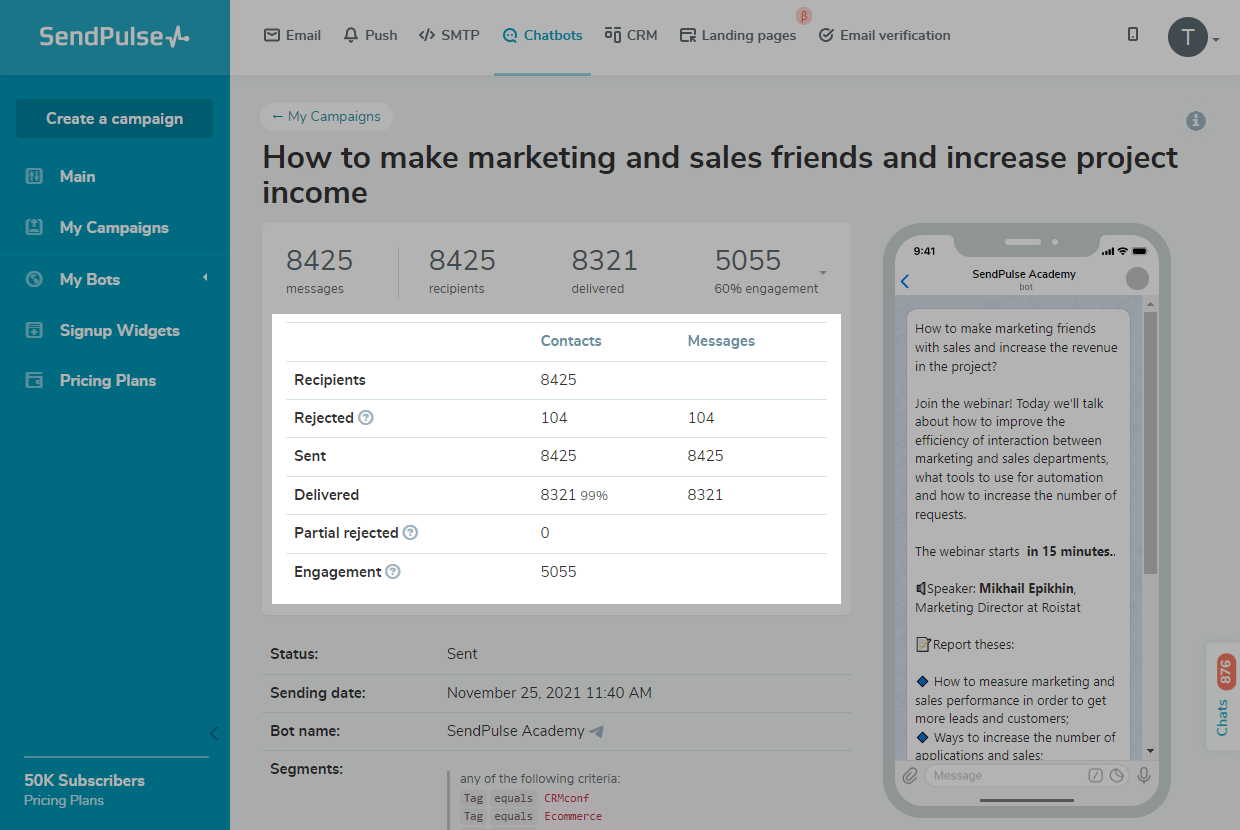Expand the account dropdown arrow beside avatar
Image resolution: width=1240 pixels, height=830 pixels.
1216,41
